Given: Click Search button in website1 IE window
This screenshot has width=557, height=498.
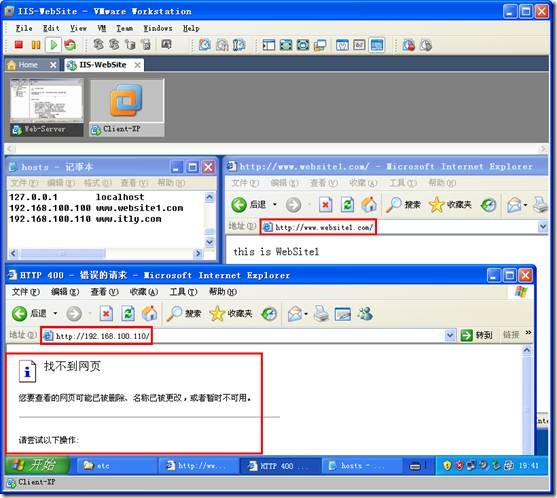Looking at the screenshot, I should pos(403,205).
